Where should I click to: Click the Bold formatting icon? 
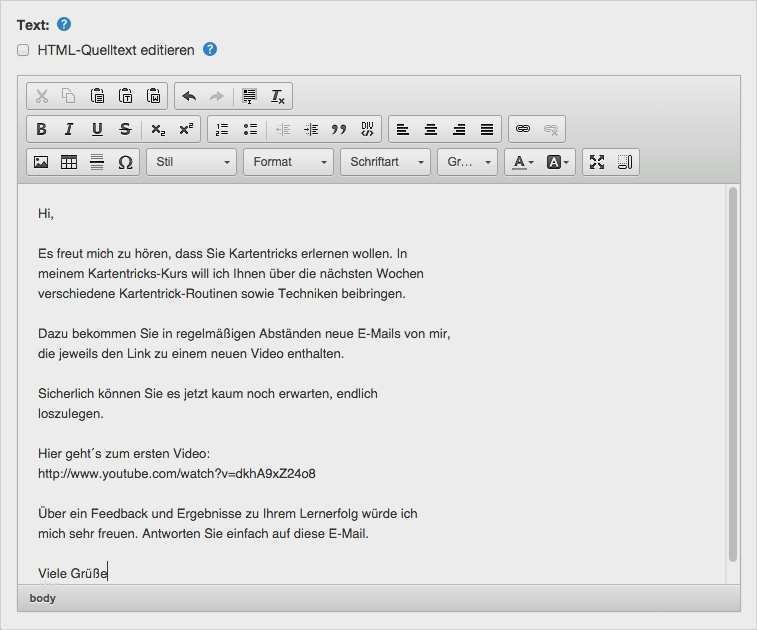(x=42, y=129)
